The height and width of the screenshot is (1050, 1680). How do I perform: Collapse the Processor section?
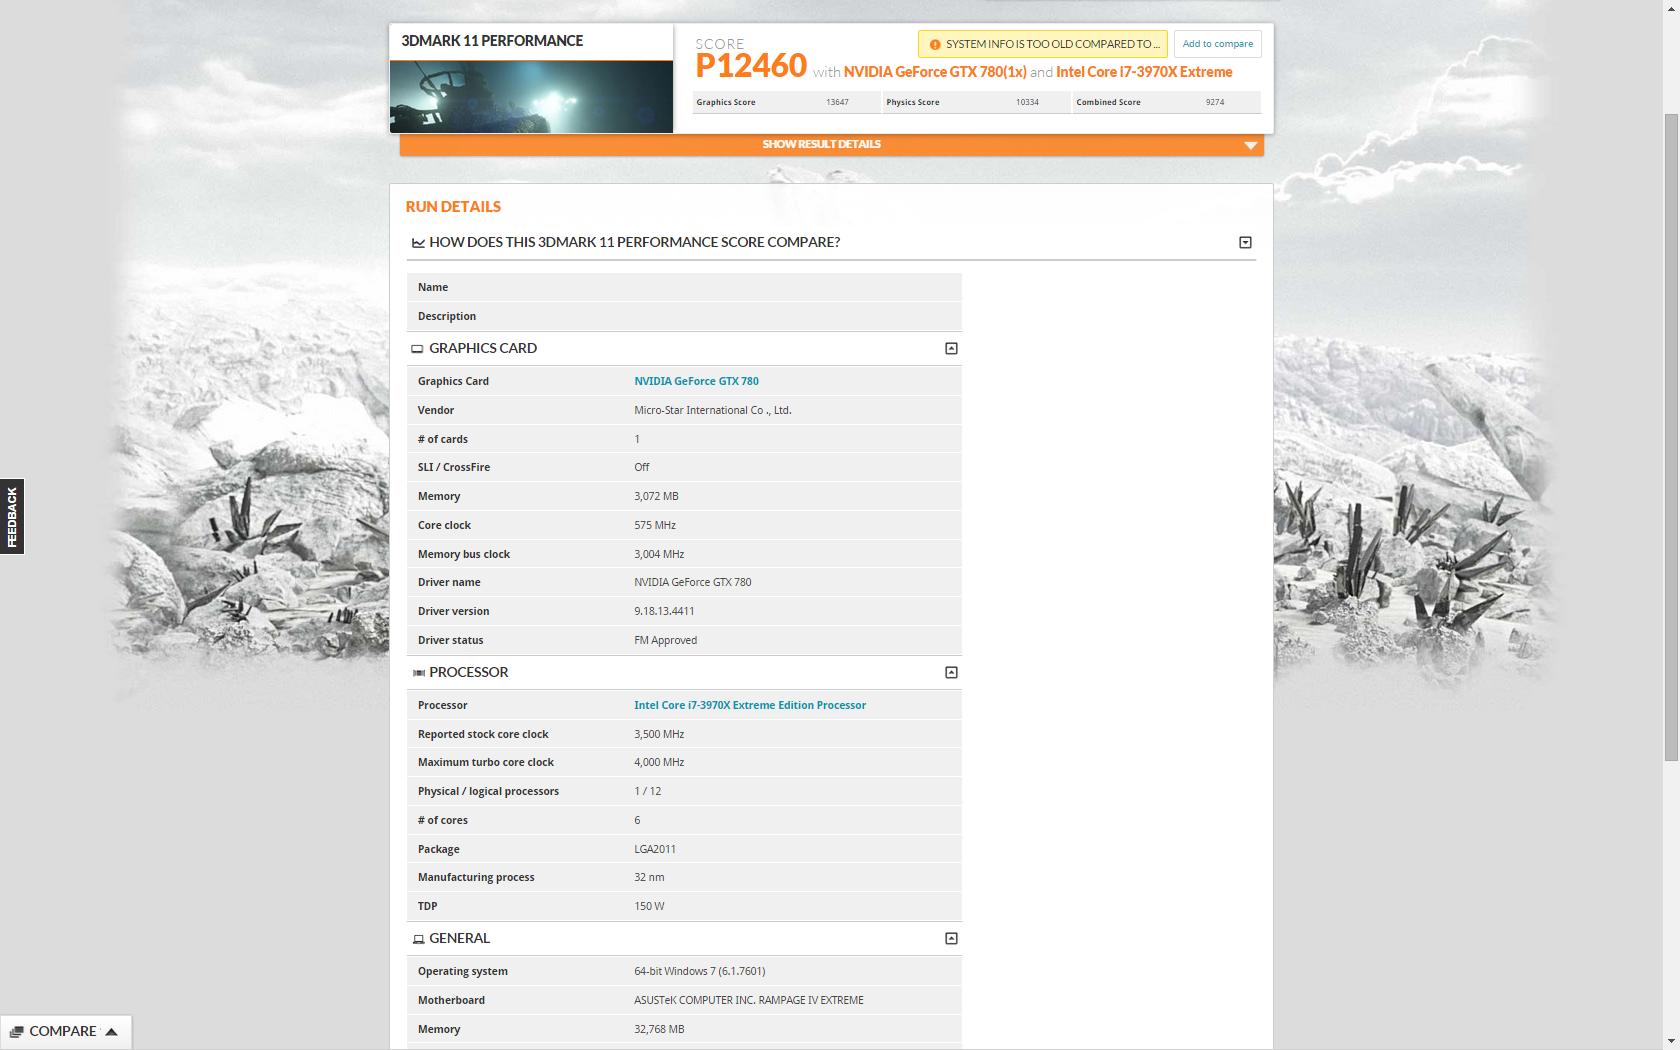pos(951,673)
